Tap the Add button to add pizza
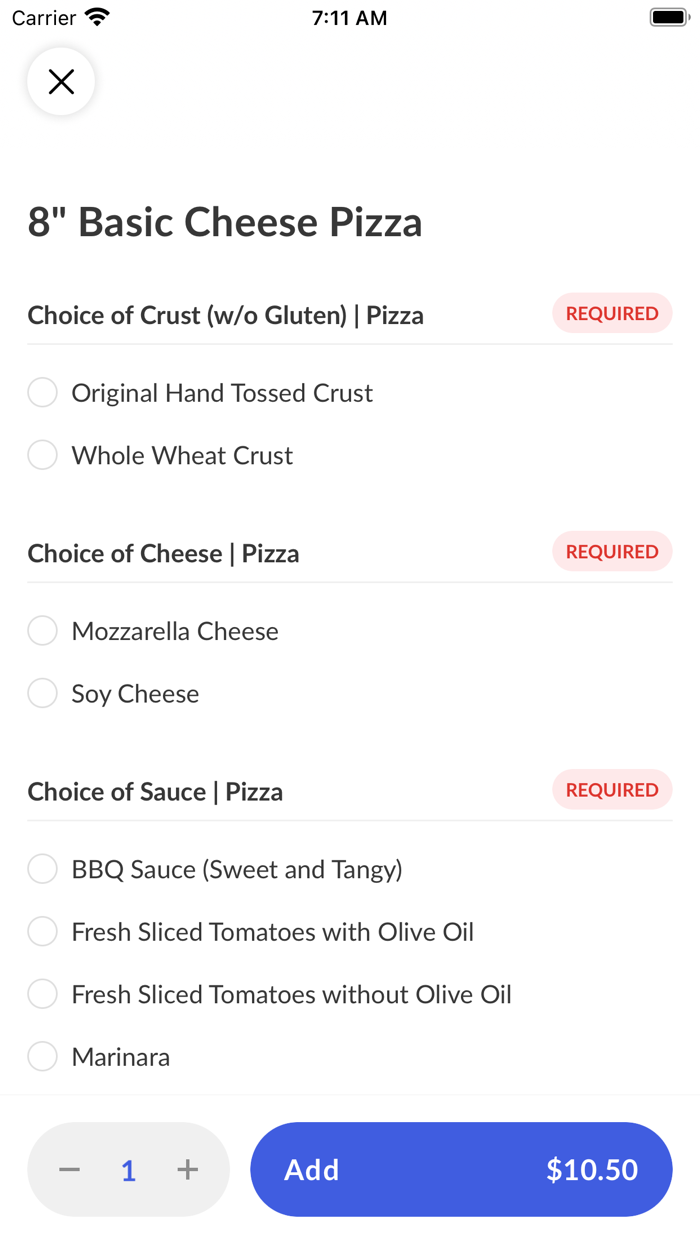 [311, 1169]
